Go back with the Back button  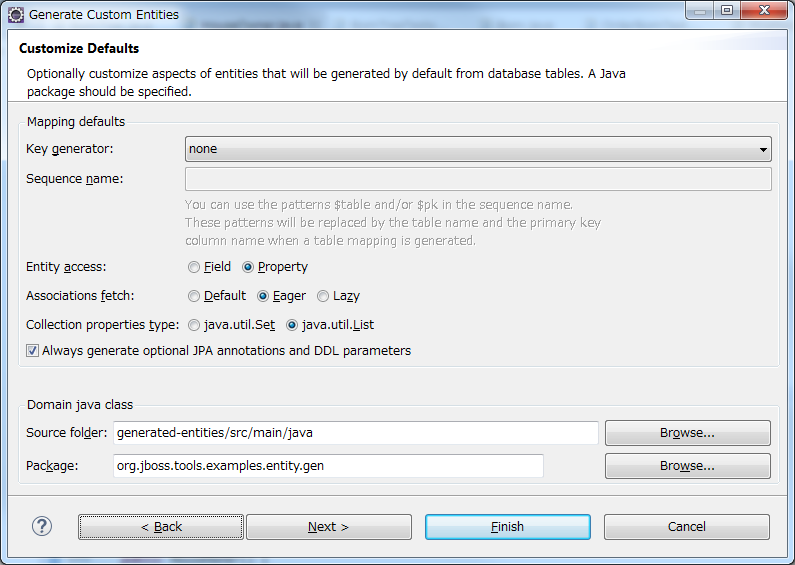161,527
